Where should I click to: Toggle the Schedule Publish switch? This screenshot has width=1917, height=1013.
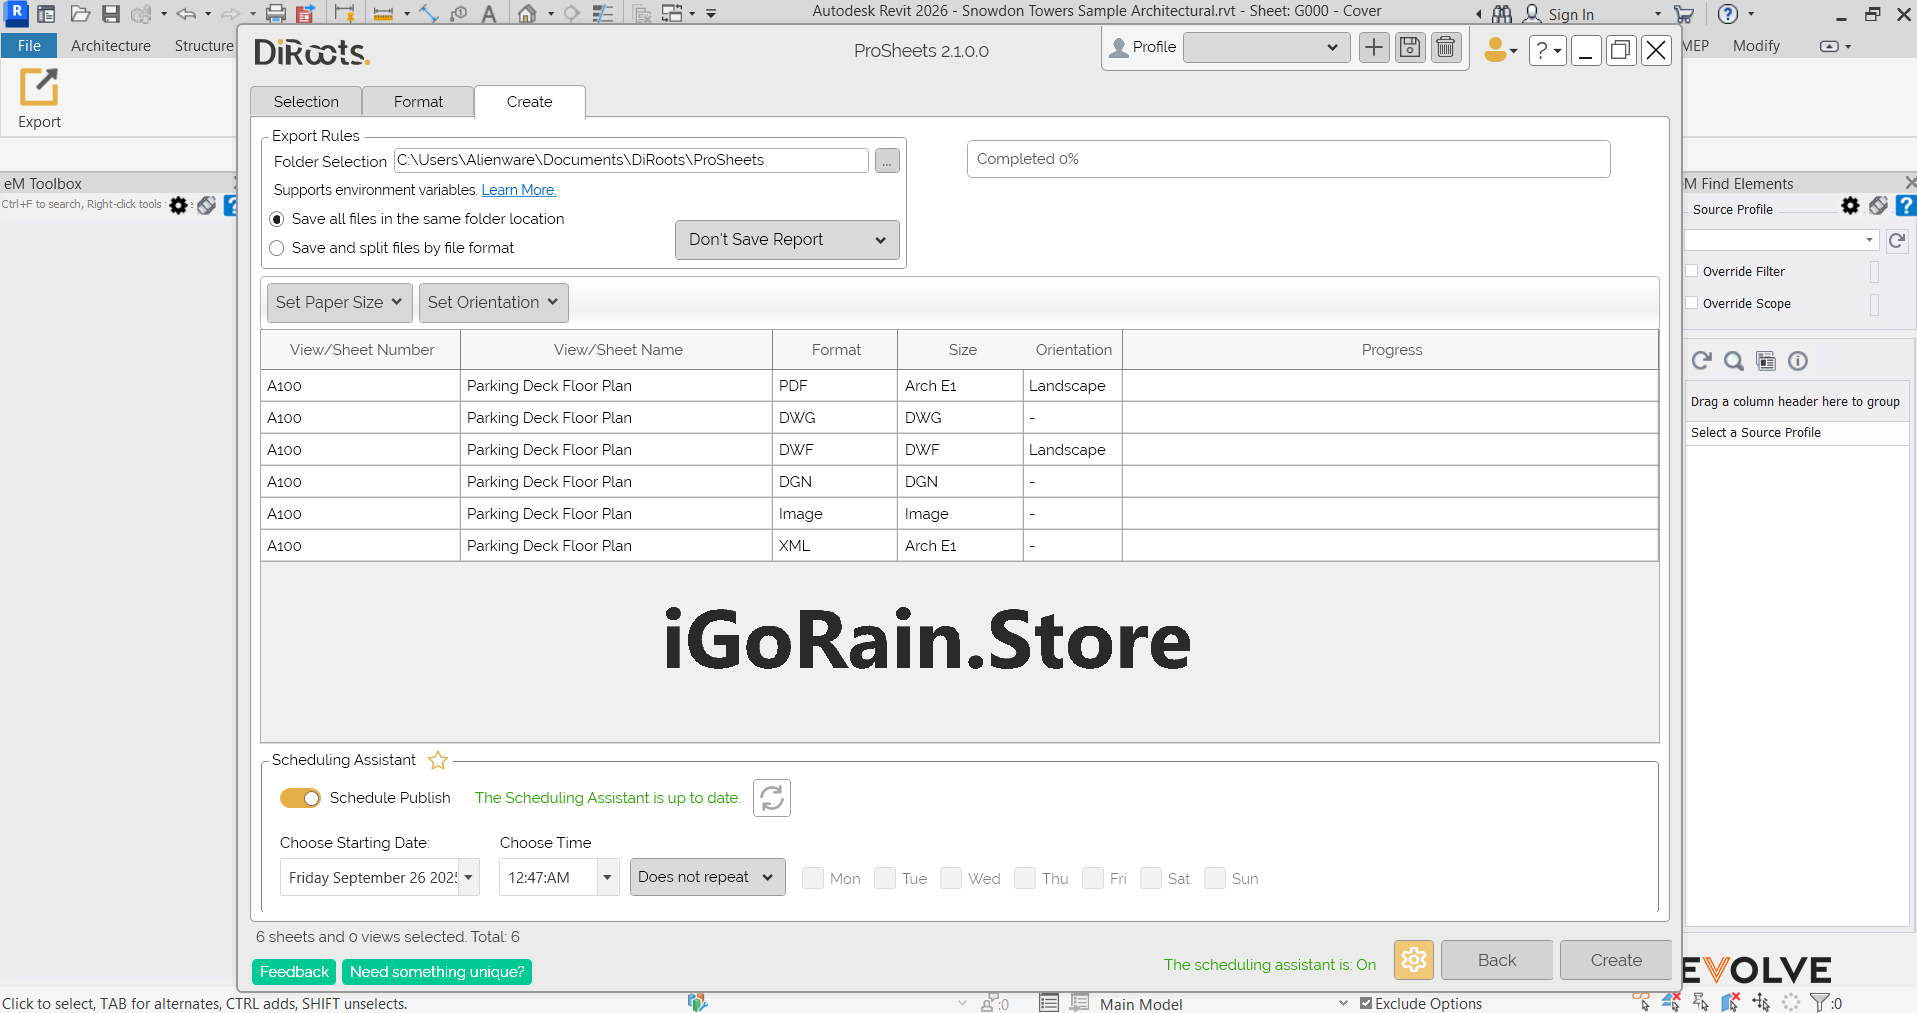pos(300,798)
